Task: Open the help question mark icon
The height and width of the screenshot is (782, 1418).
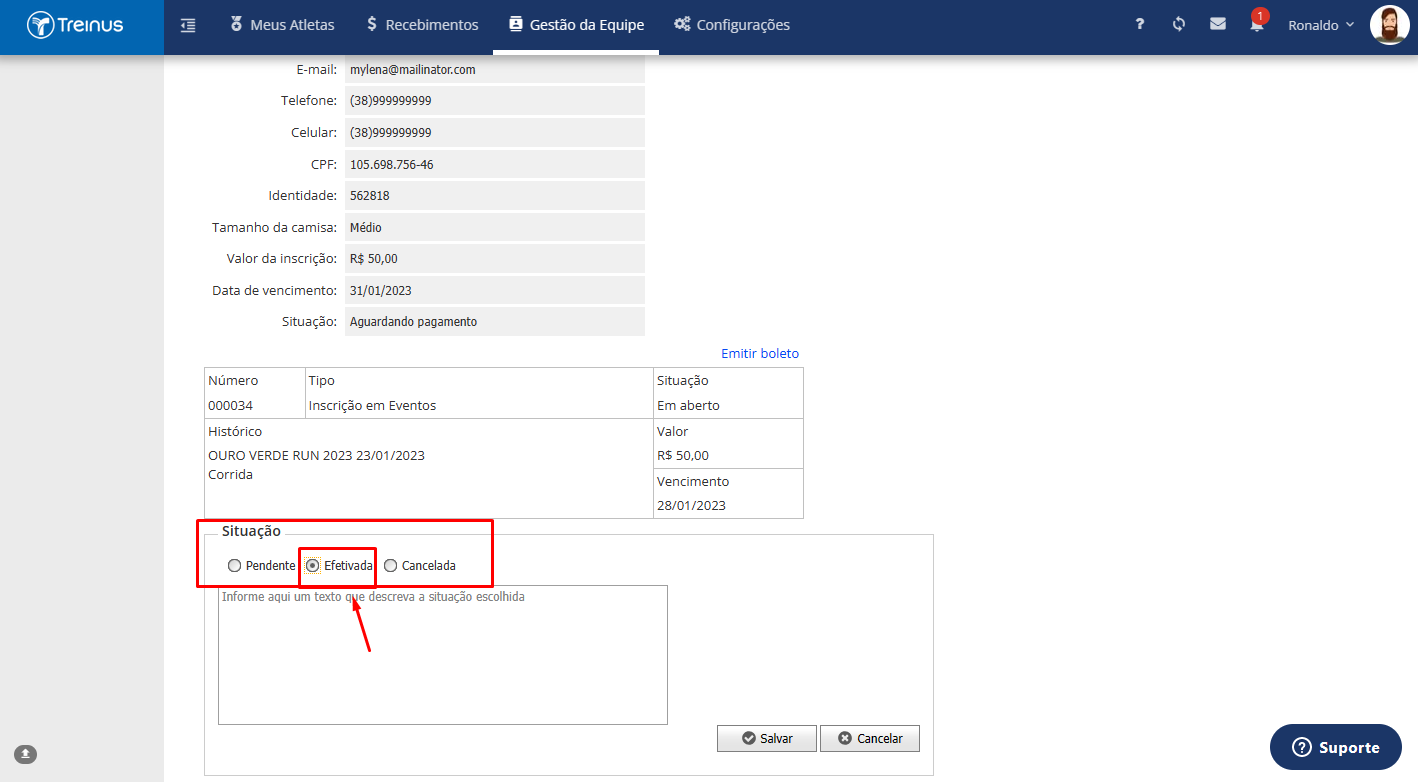Action: [1139, 25]
